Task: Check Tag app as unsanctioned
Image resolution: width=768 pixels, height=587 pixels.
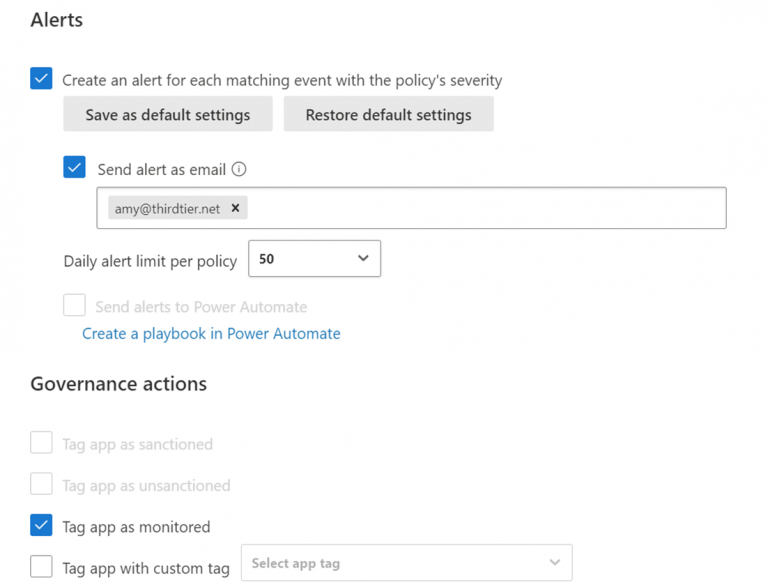Action: click(41, 485)
